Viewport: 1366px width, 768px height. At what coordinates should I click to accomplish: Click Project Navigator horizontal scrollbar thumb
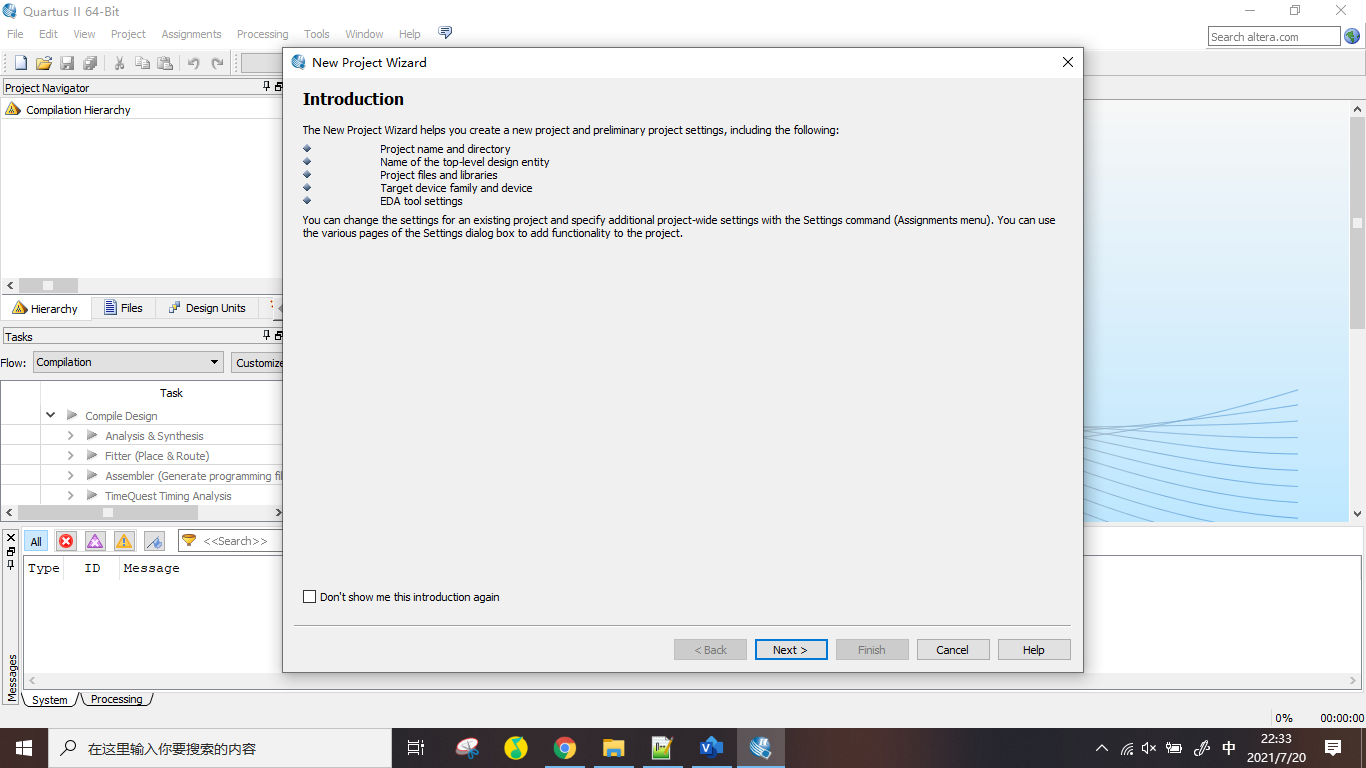tap(47, 285)
